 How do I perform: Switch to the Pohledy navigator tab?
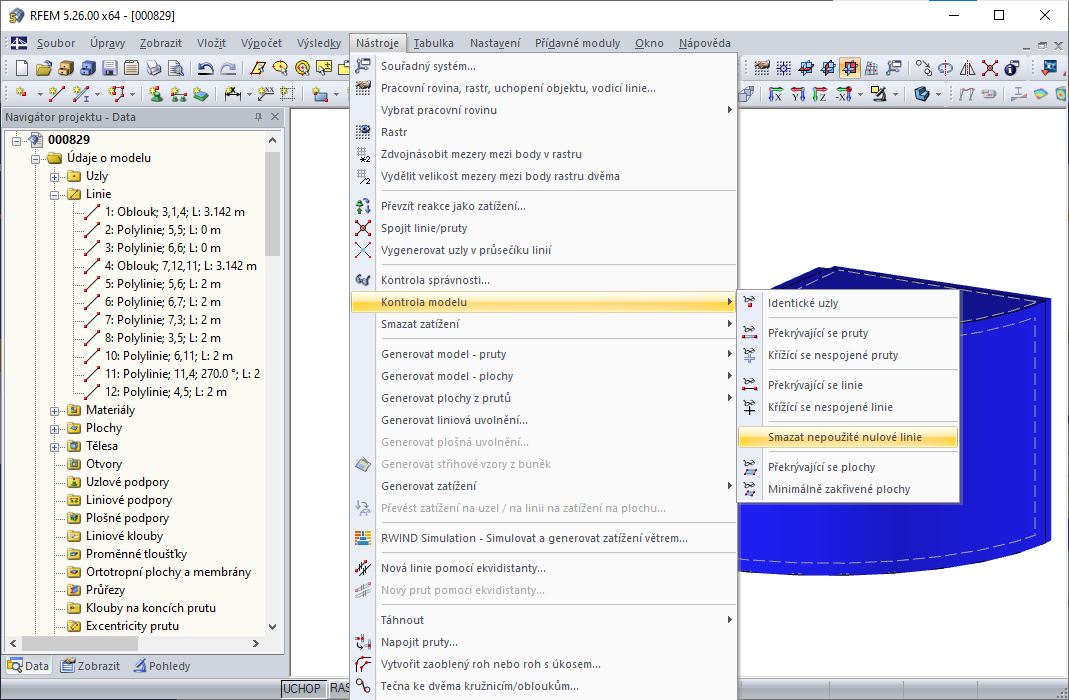point(162,666)
